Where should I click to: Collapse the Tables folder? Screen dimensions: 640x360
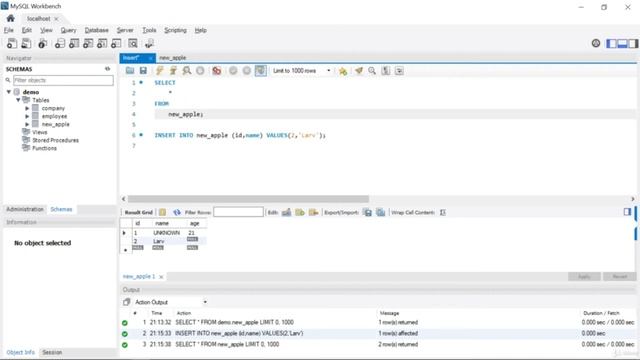point(18,100)
